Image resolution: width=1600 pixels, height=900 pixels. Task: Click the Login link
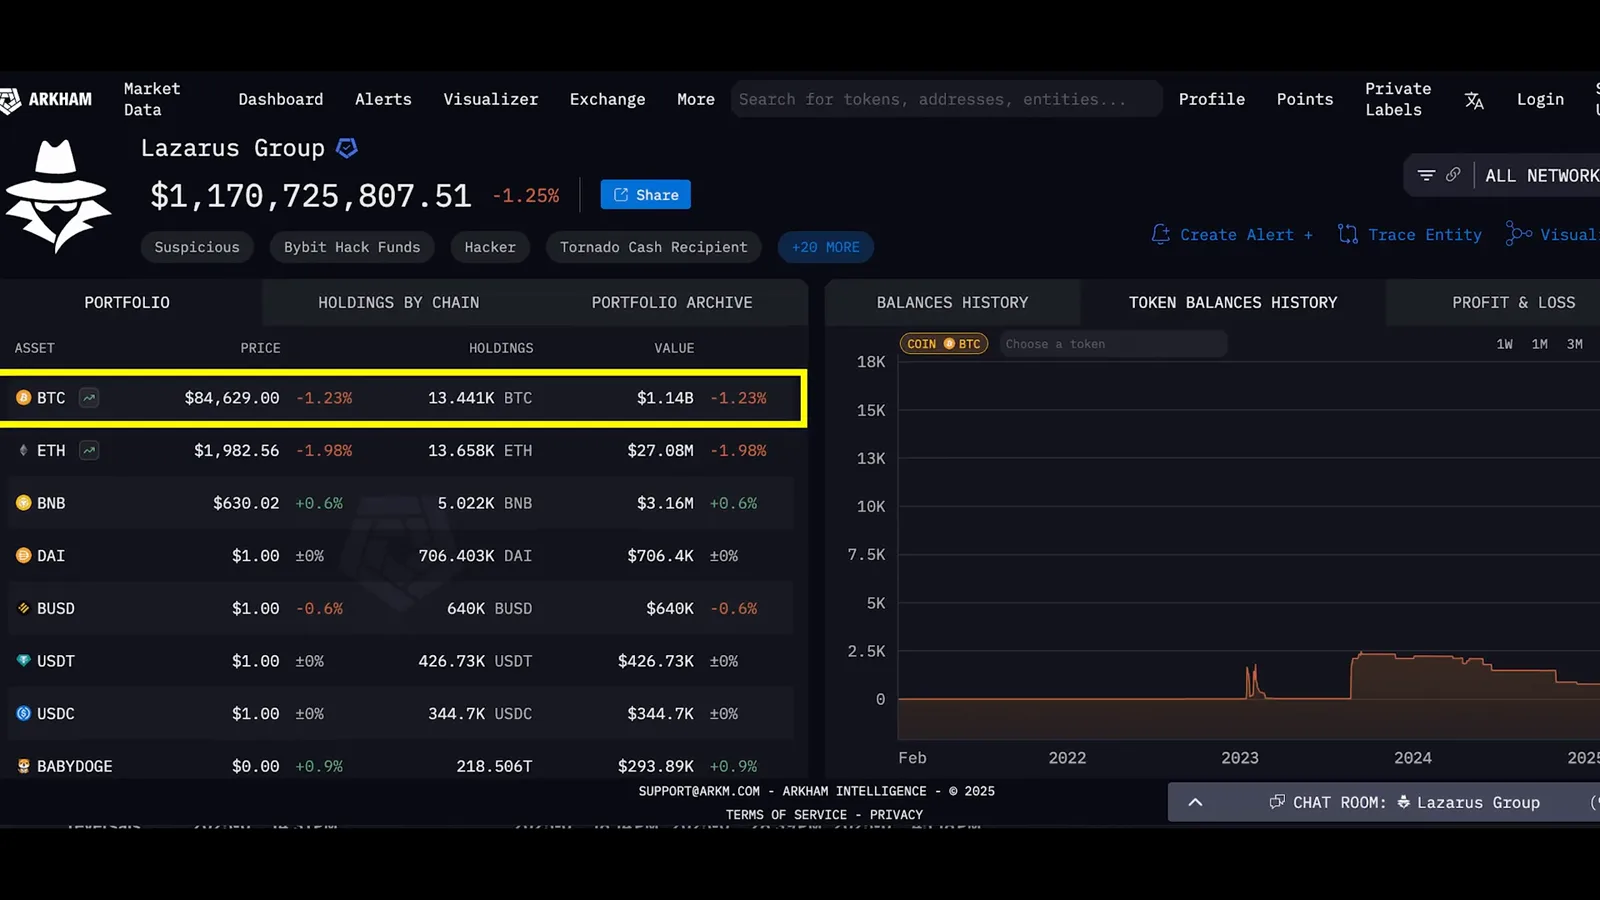point(1540,99)
